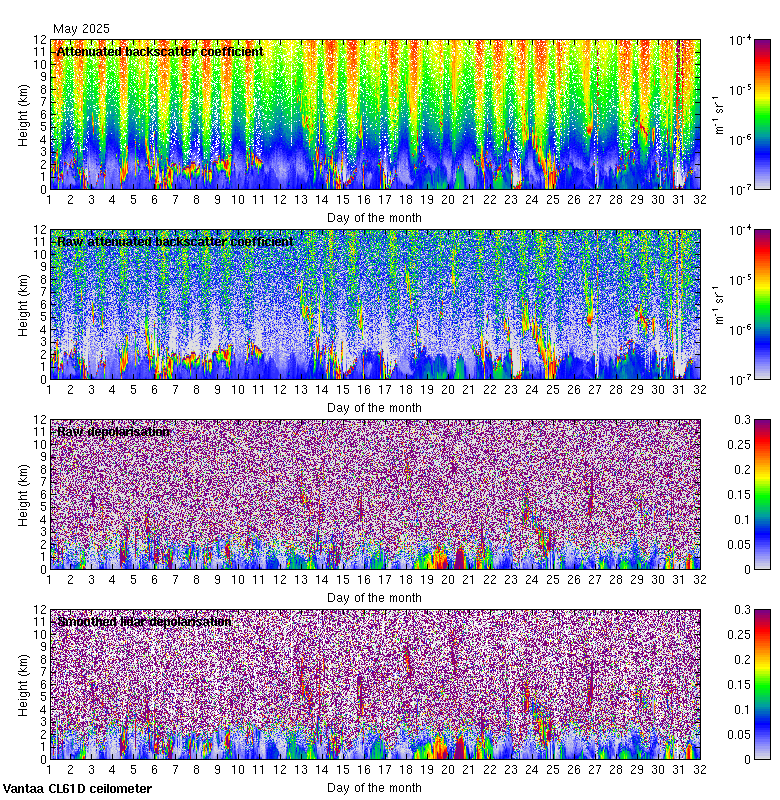Click day 1 tick label under Raw depolarisation panel
780x800 pixels.
pyautogui.click(x=49, y=580)
